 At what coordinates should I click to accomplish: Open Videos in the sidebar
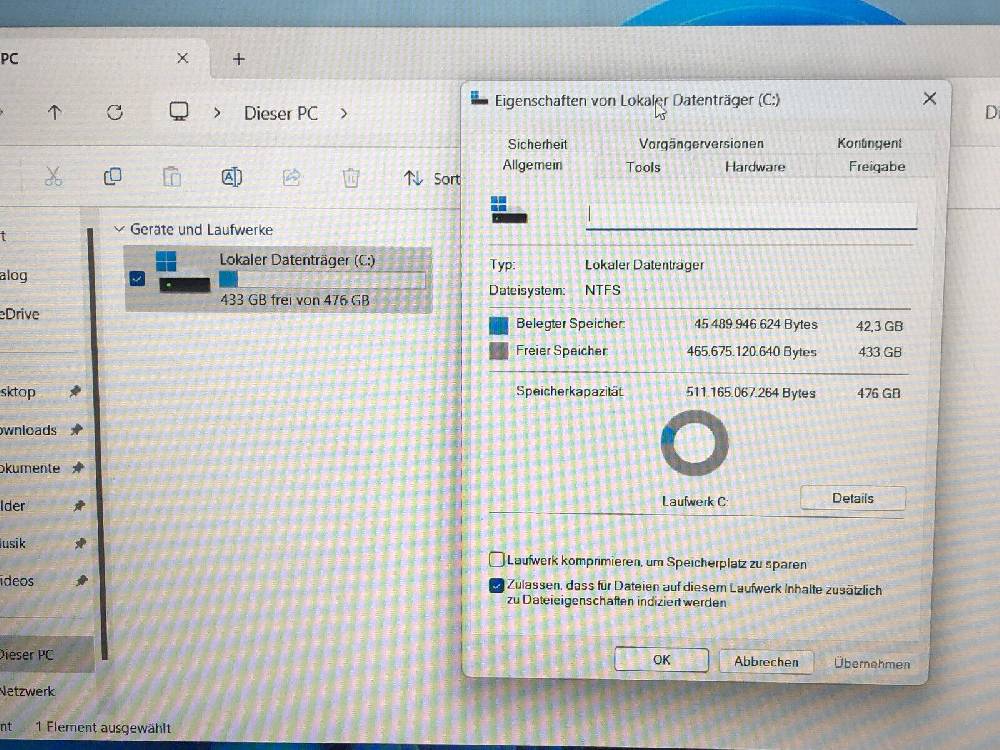[x=17, y=581]
